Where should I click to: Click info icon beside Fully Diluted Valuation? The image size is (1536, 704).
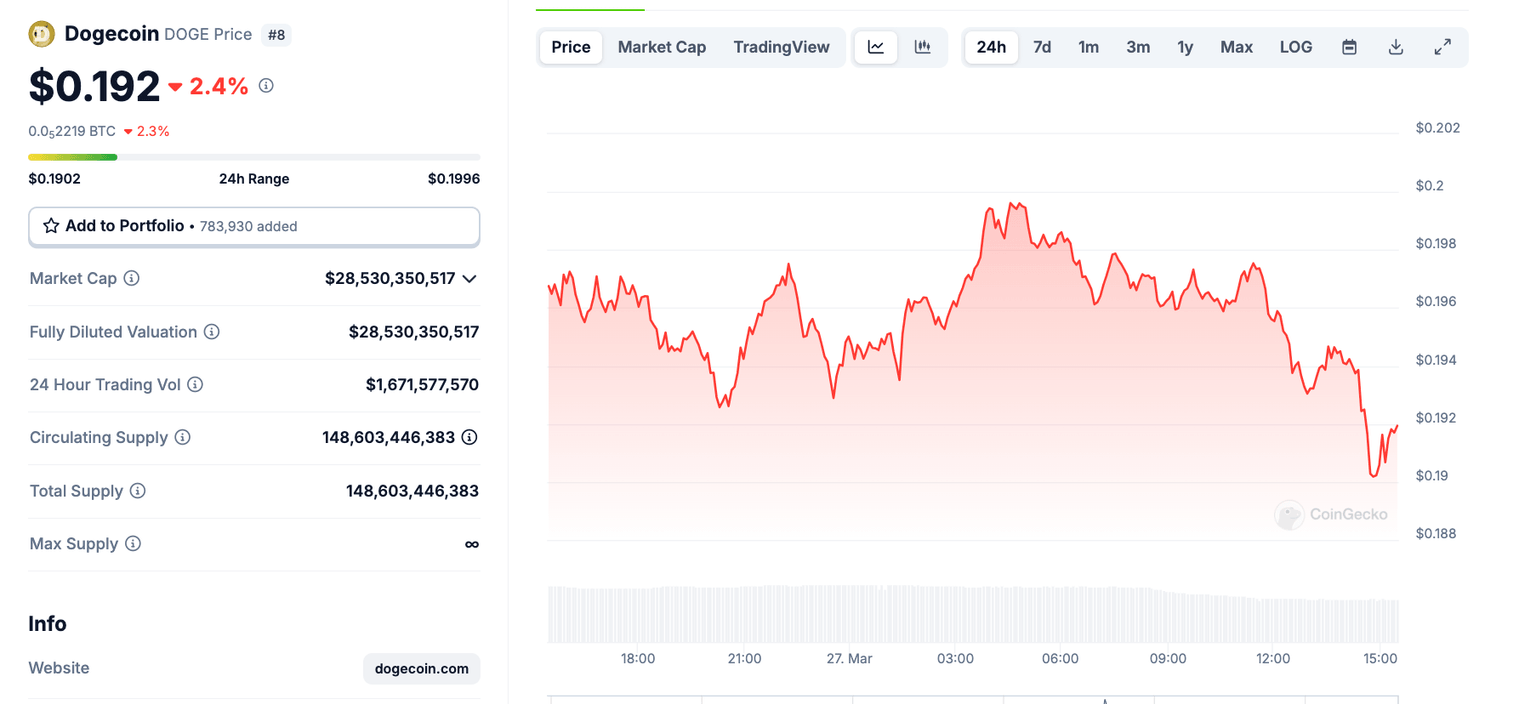211,332
